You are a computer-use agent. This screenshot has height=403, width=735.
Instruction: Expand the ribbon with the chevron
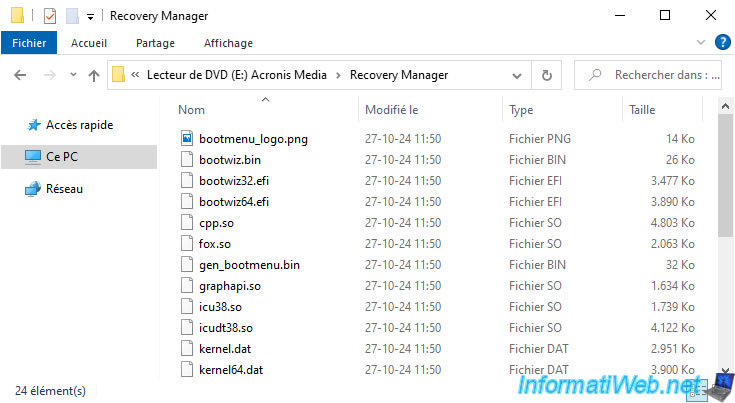tap(700, 42)
